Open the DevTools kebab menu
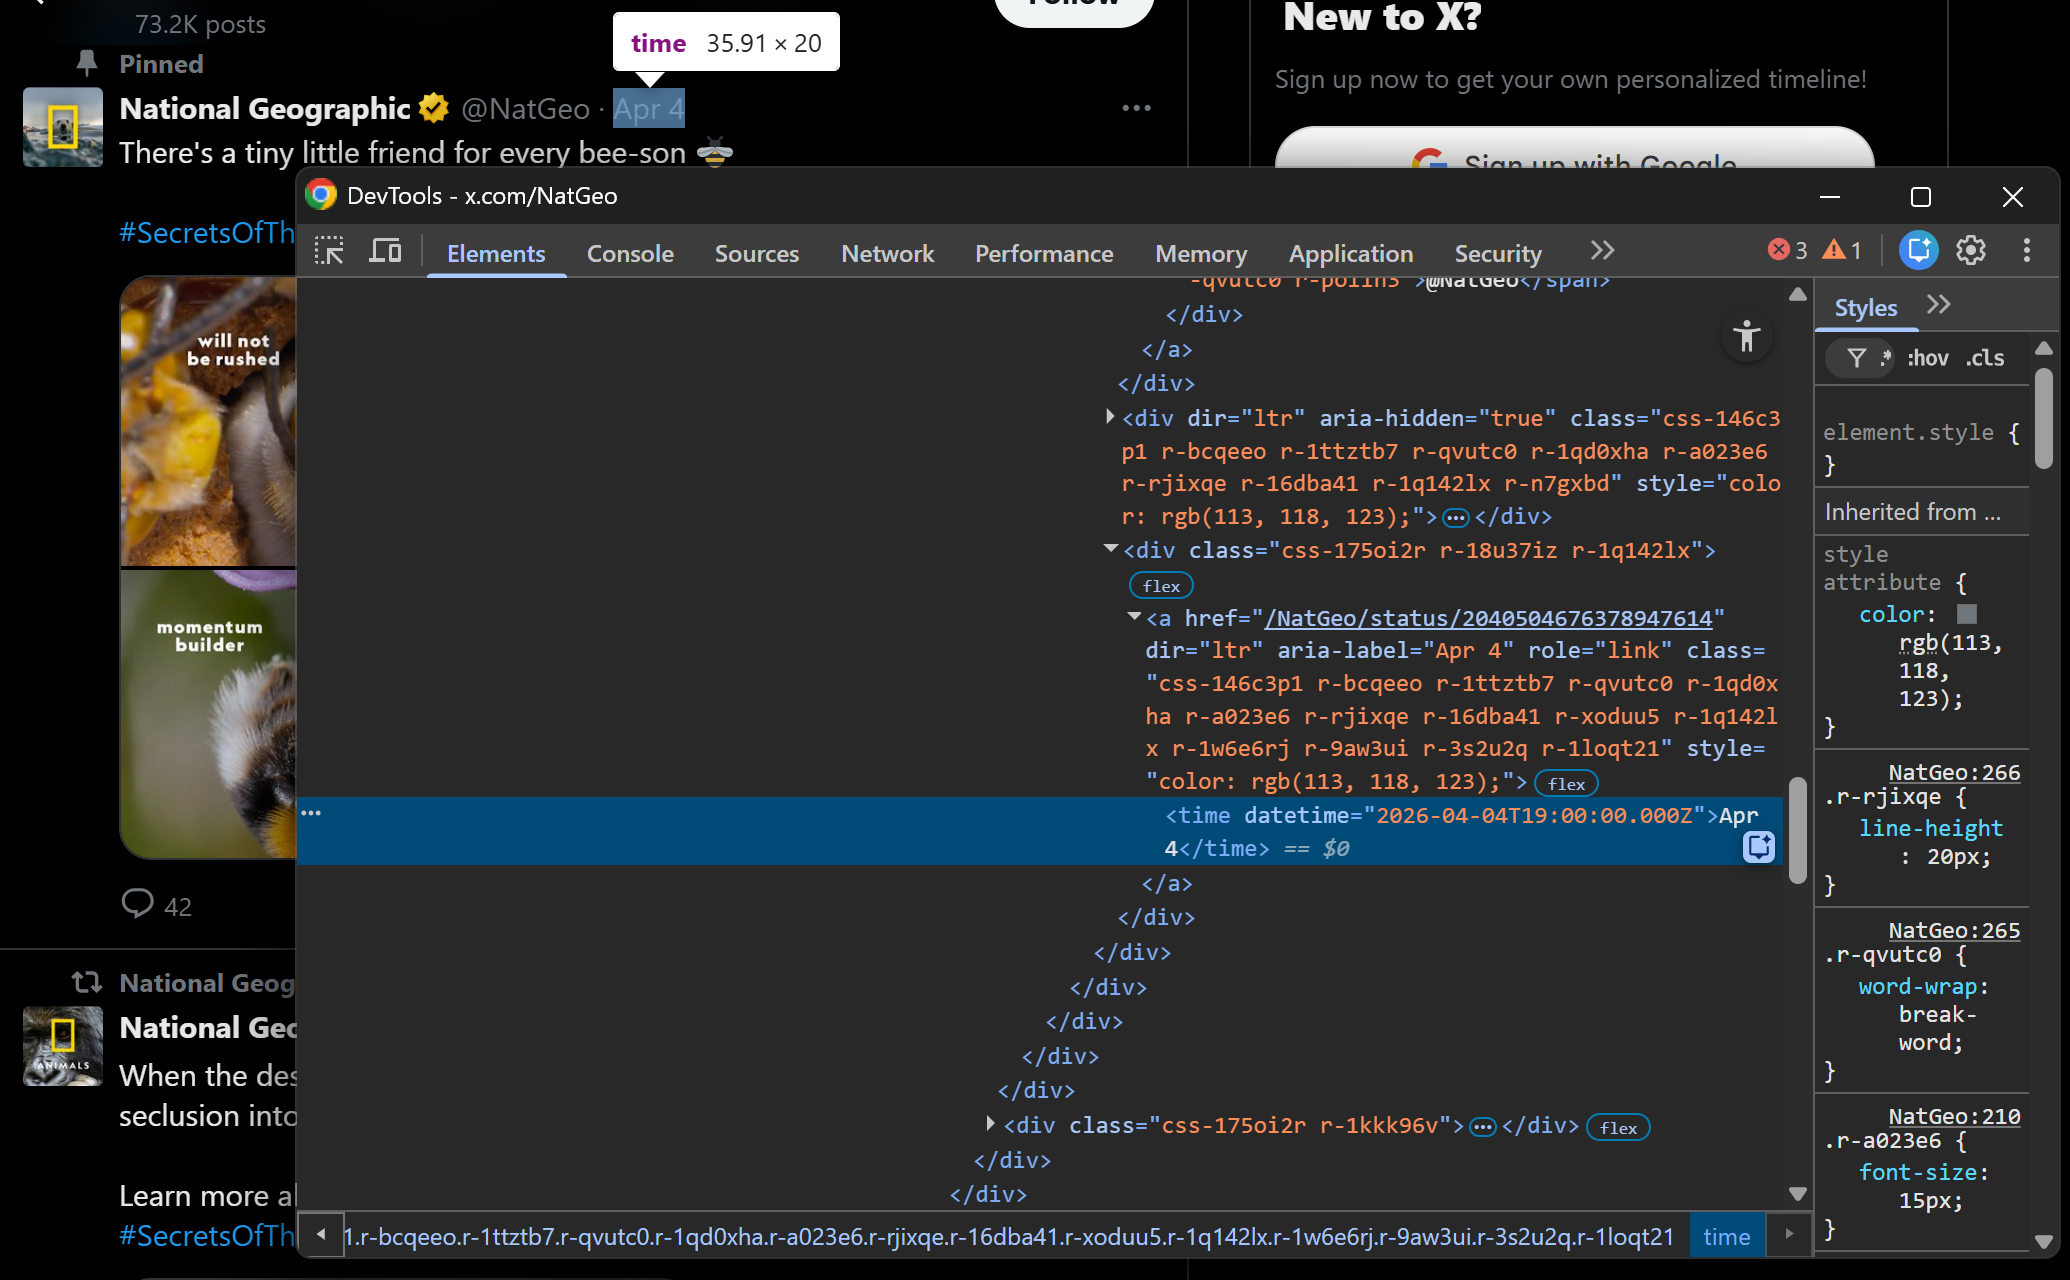 [x=2027, y=250]
